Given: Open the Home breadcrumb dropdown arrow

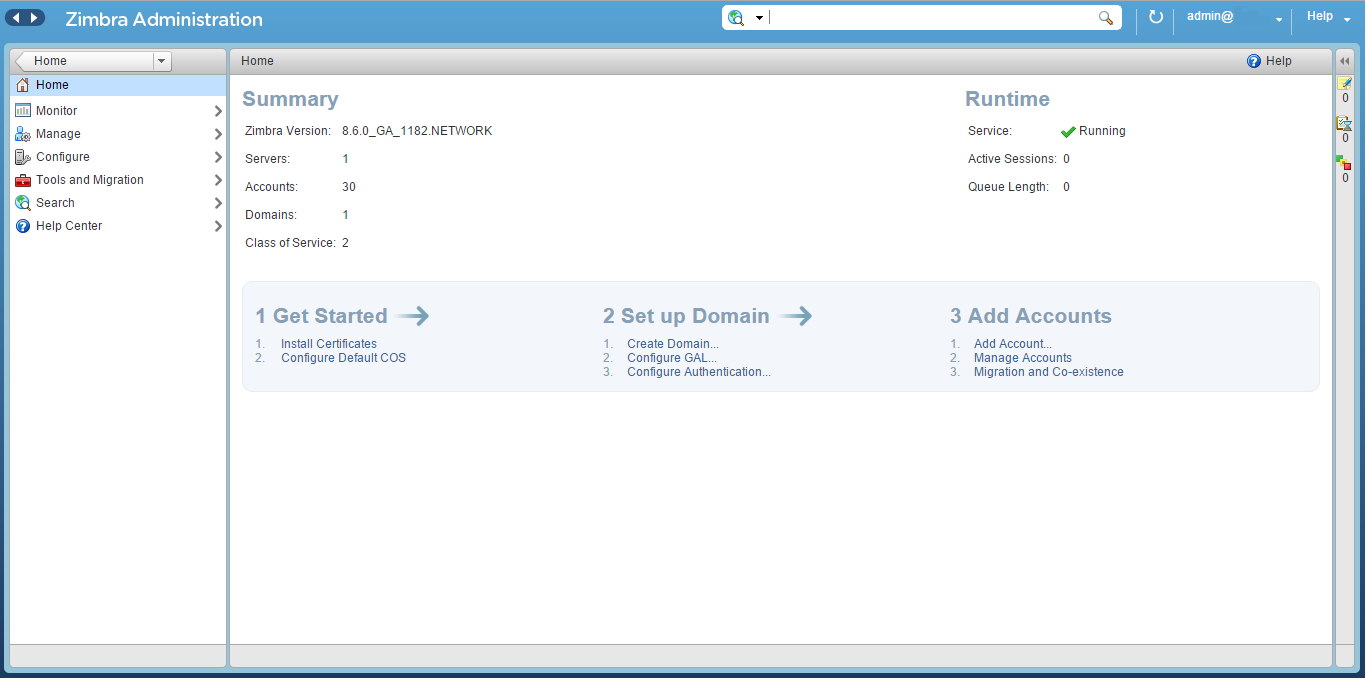Looking at the screenshot, I should coord(162,61).
